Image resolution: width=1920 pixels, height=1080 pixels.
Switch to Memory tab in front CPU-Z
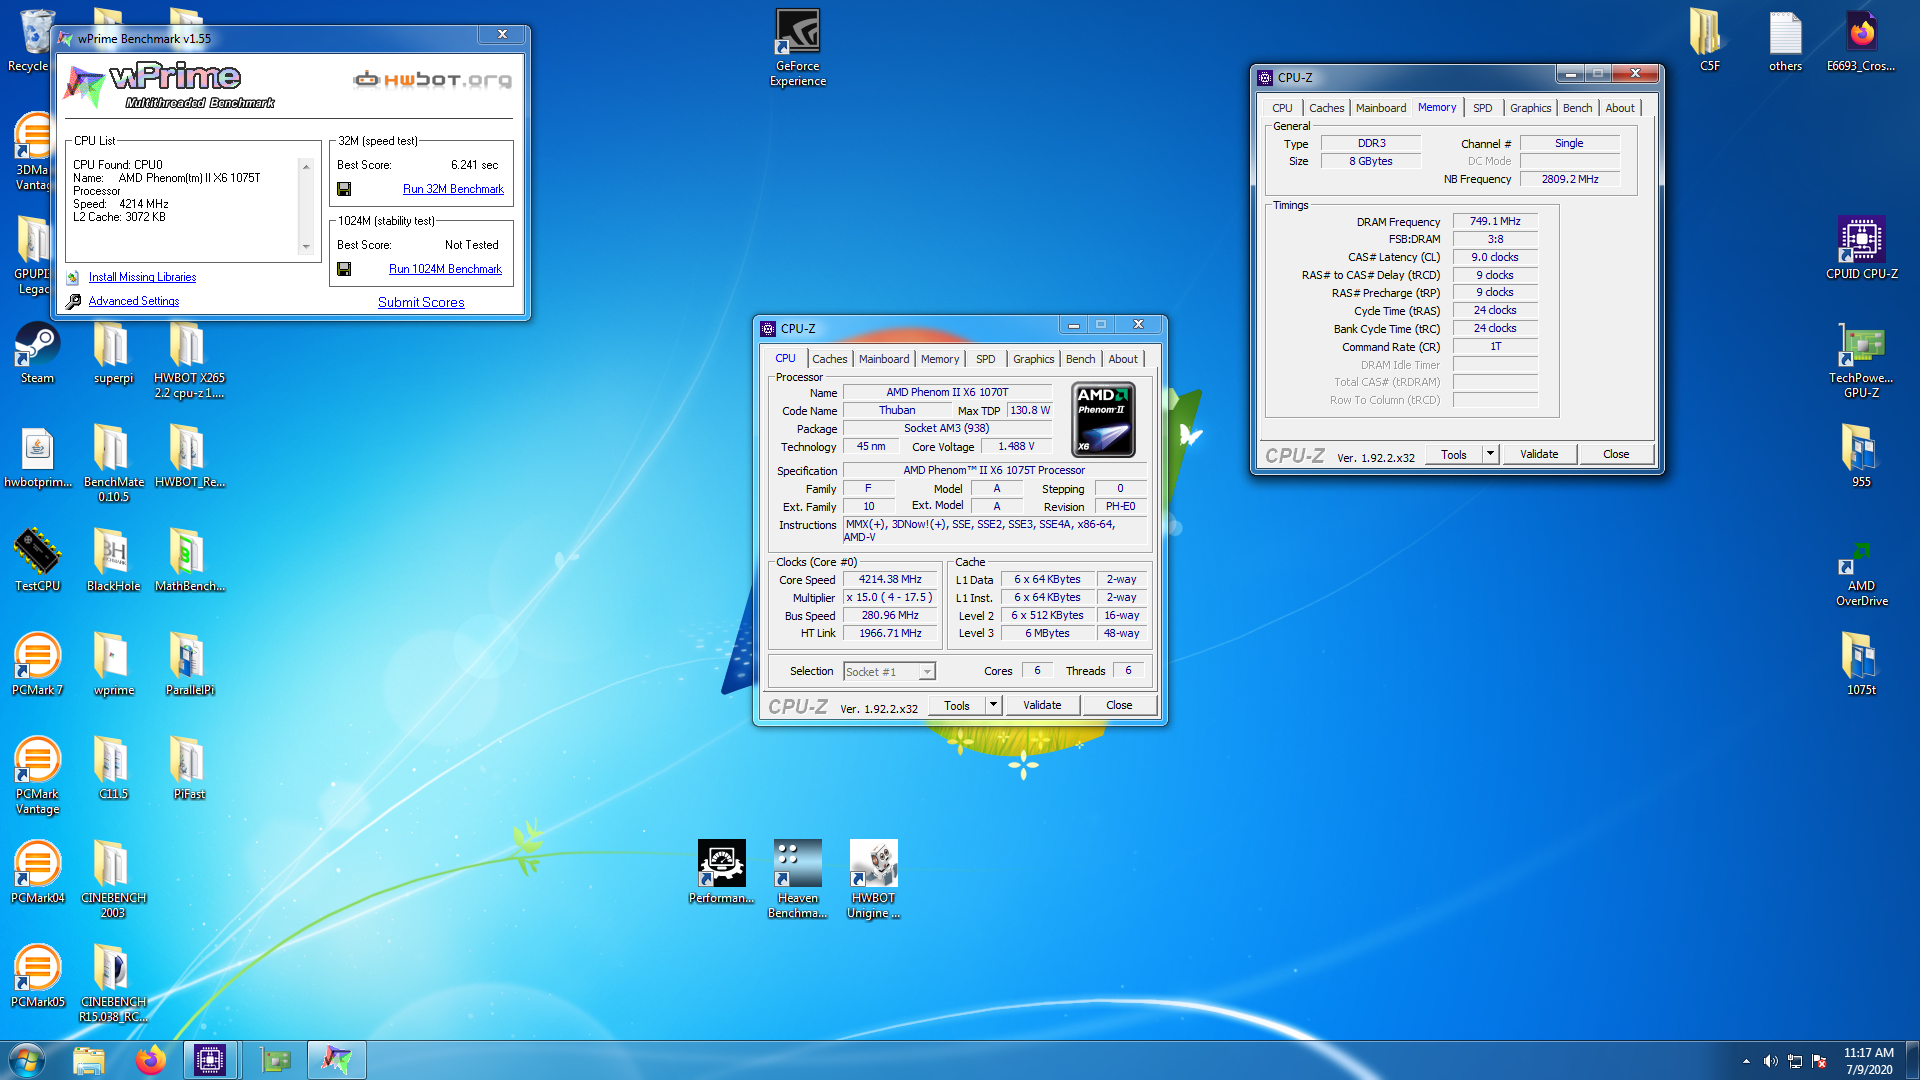pyautogui.click(x=940, y=359)
